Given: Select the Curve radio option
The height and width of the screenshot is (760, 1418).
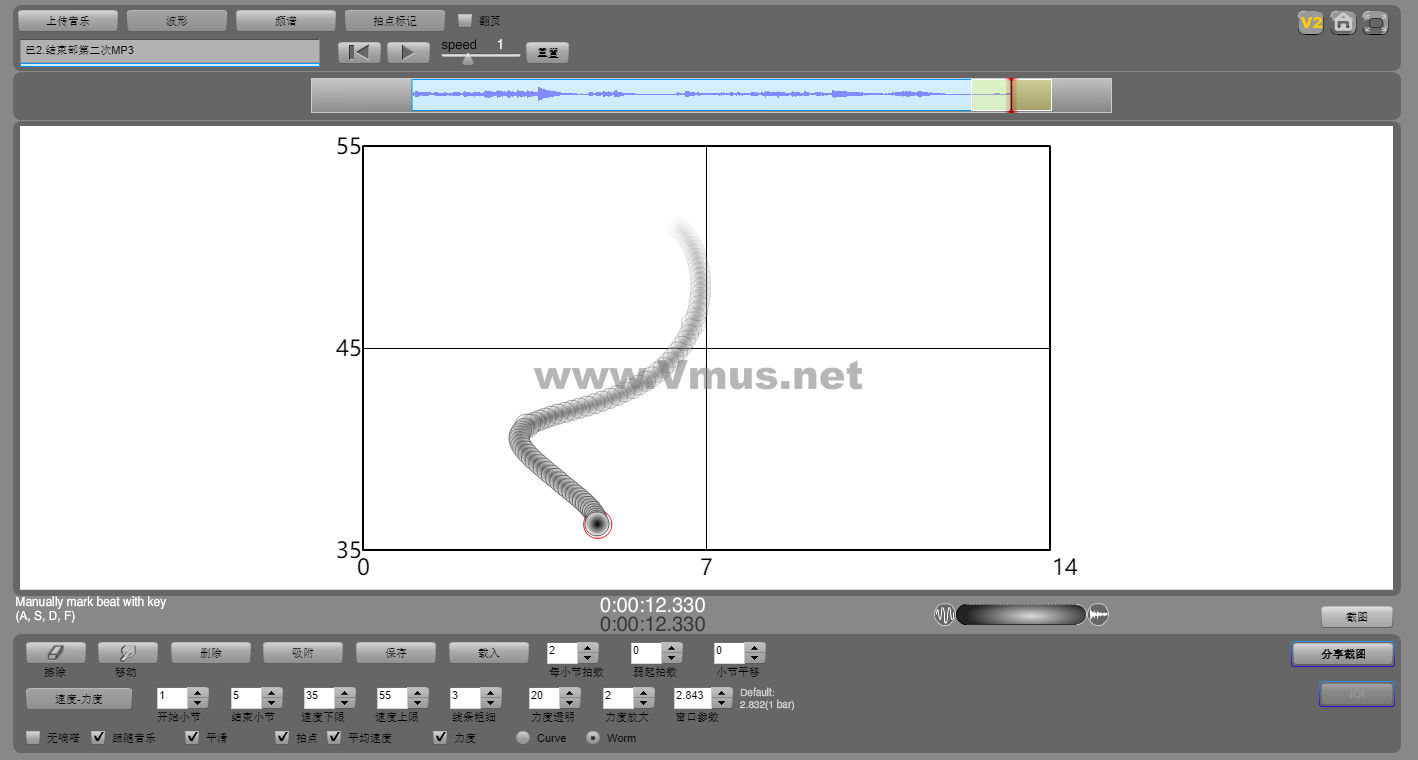Looking at the screenshot, I should pos(523,738).
